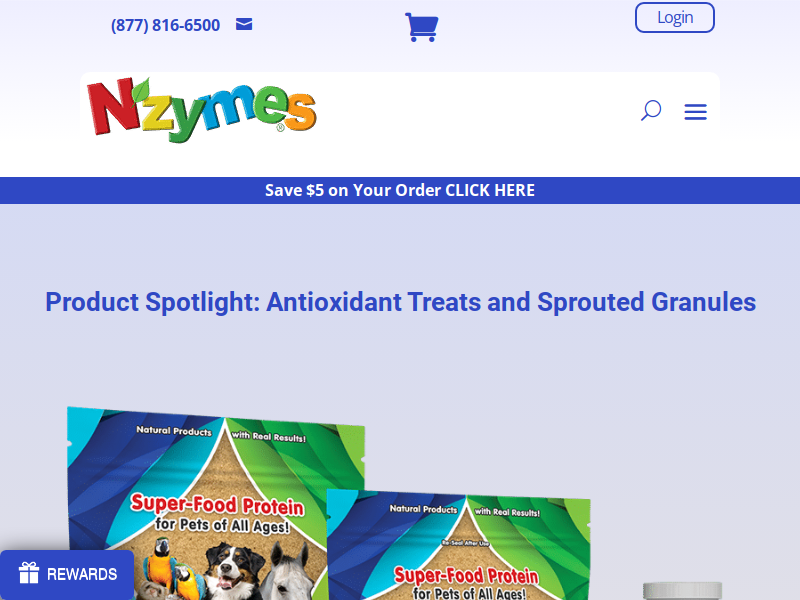The image size is (800, 600).
Task: Click the green leaf on the logo
Action: pyautogui.click(x=141, y=90)
